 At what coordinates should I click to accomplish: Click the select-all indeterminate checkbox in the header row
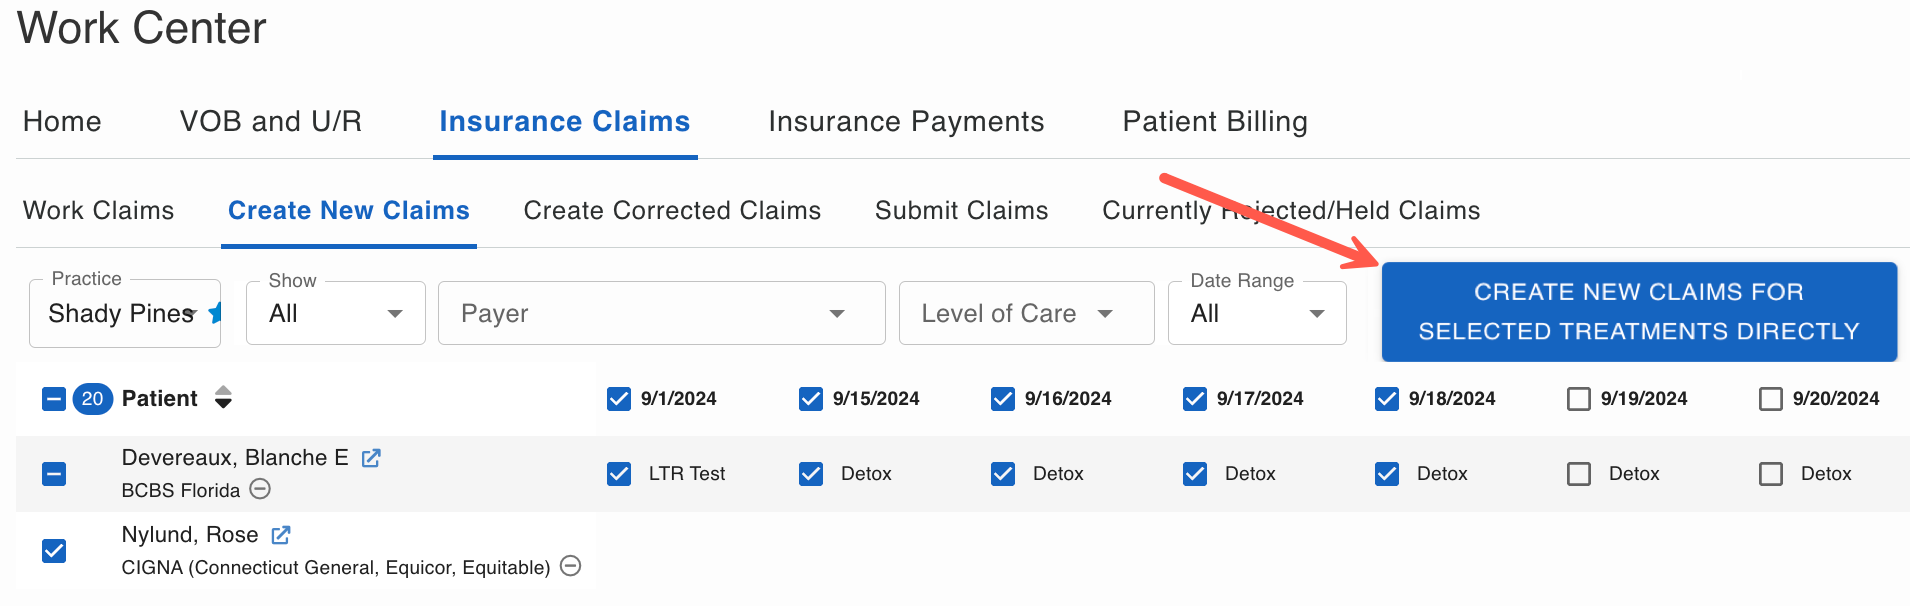(53, 398)
